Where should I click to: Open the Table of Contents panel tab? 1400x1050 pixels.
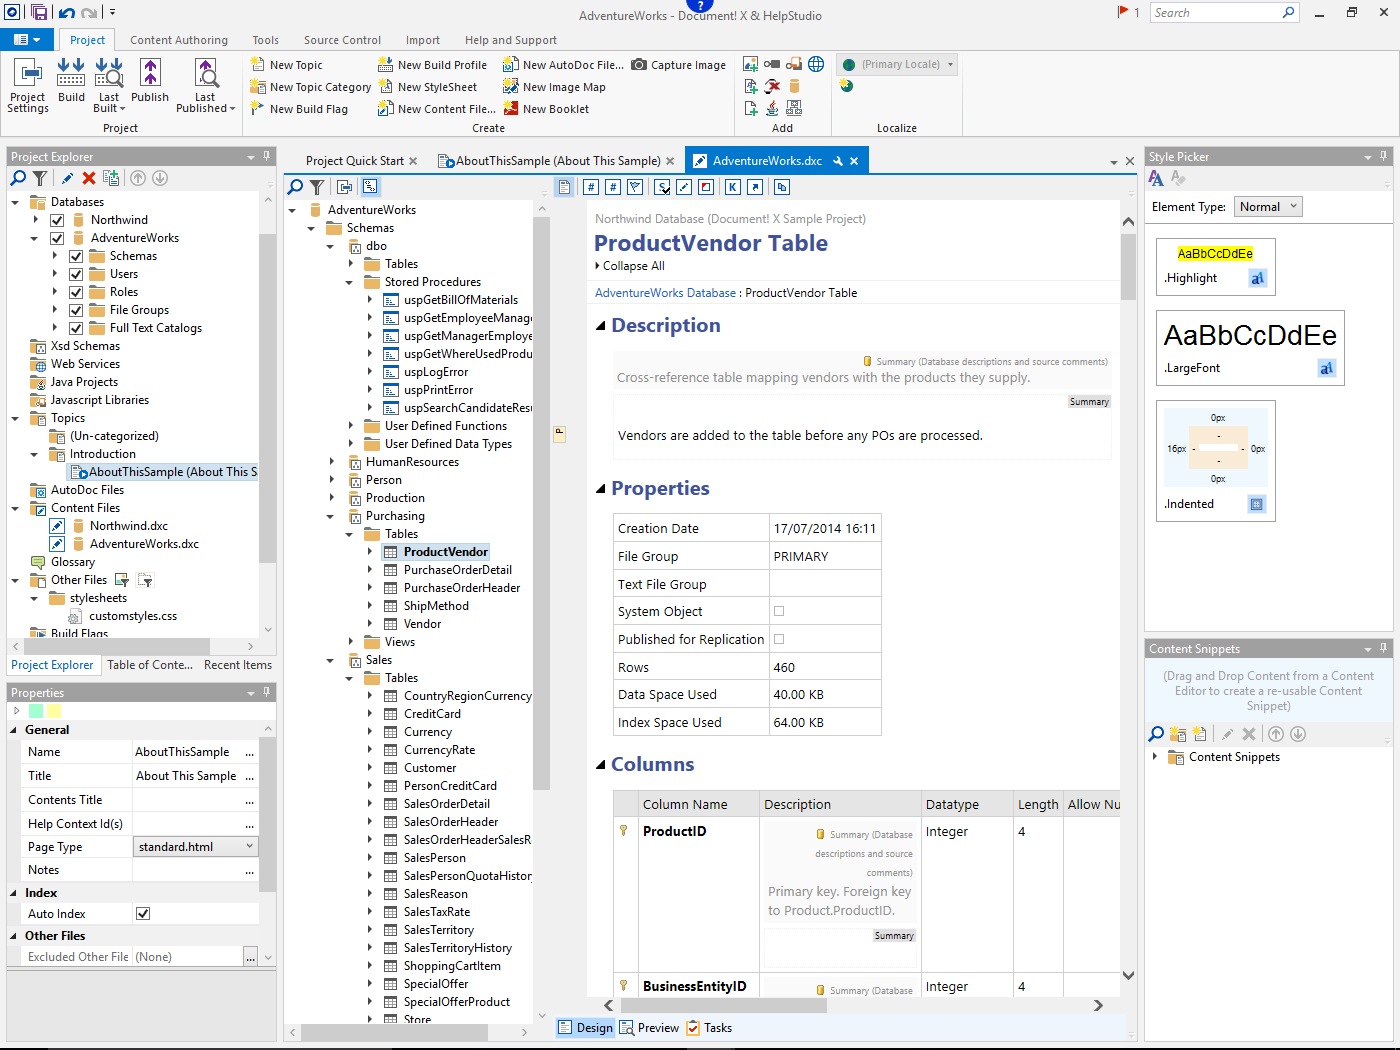[x=150, y=665]
